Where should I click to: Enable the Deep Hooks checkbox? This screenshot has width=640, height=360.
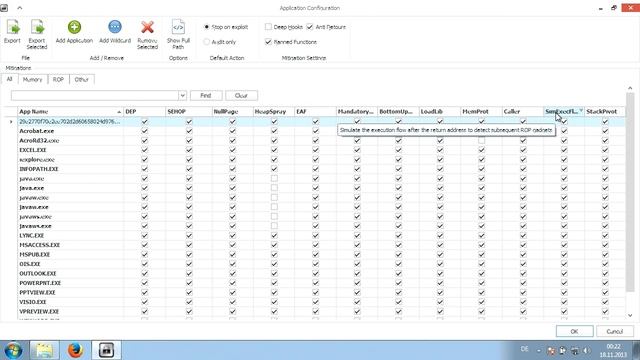point(268,27)
